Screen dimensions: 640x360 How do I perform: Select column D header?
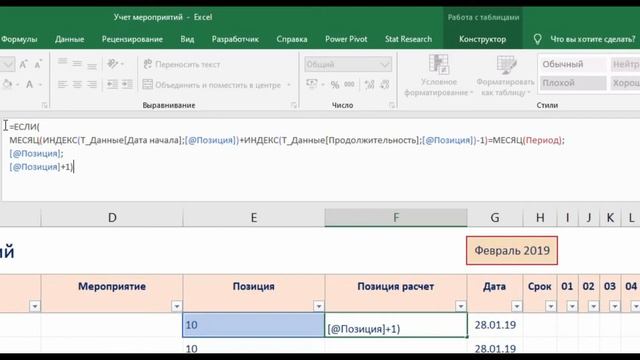click(112, 218)
